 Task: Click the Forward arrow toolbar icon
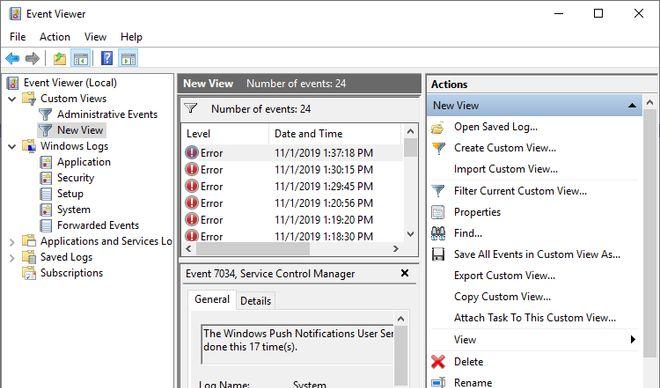(32, 58)
